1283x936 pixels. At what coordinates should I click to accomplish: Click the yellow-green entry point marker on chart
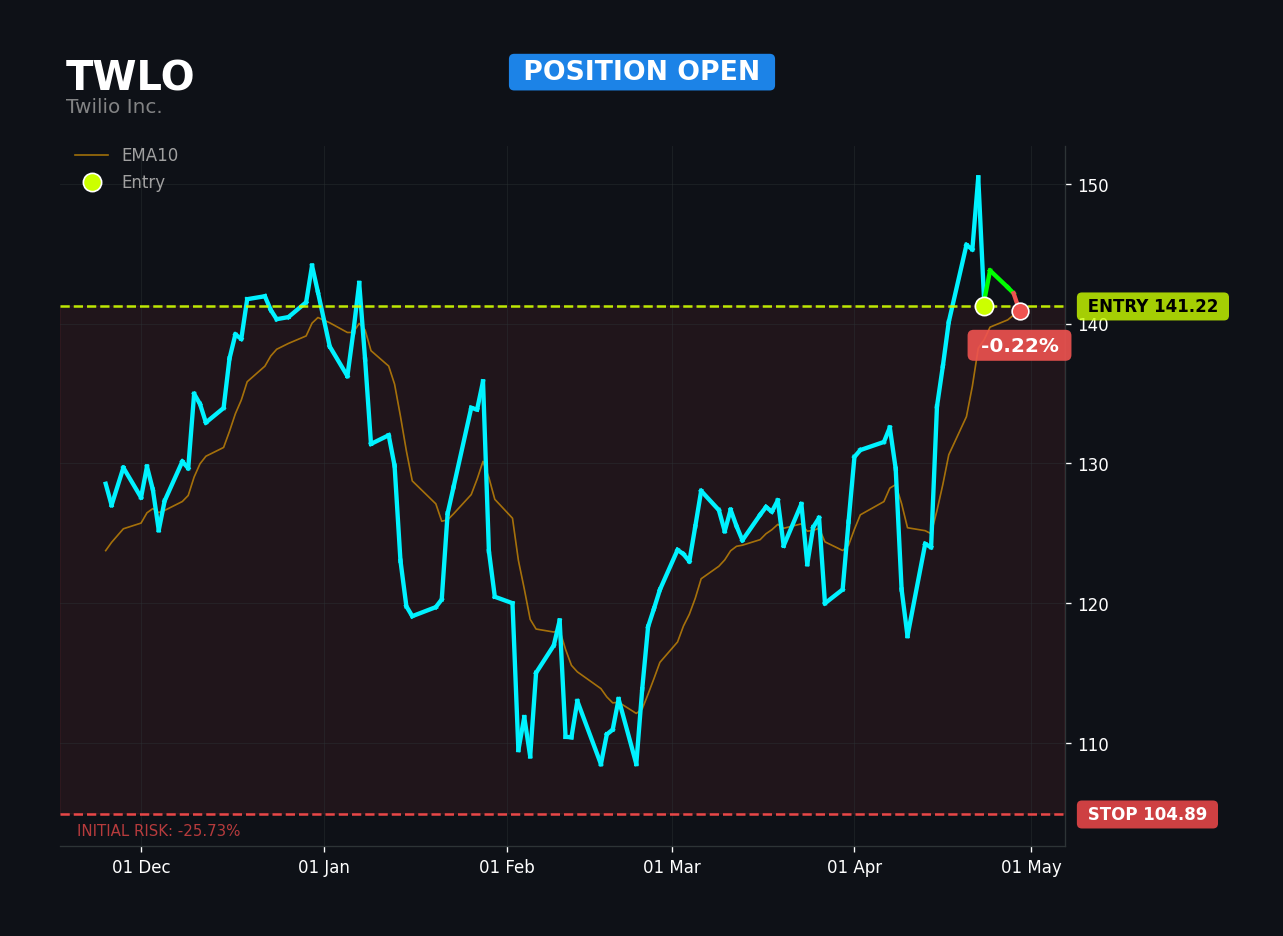tap(984, 306)
